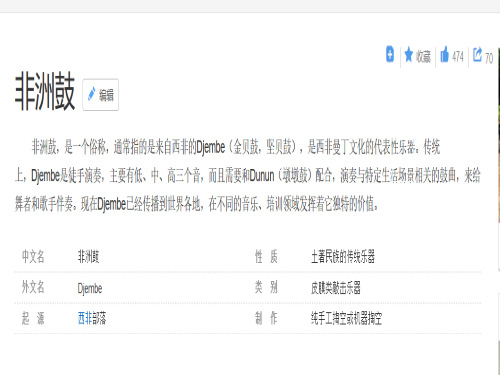Click the 70 share count
This screenshot has height=375, width=500.
(x=489, y=58)
